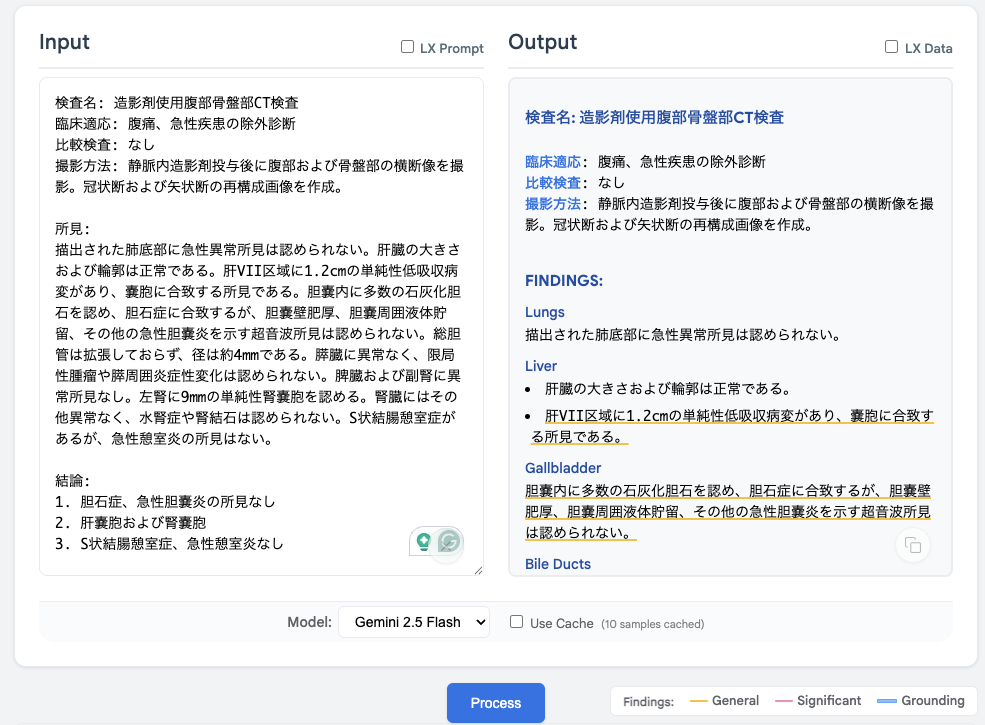This screenshot has width=985, height=725.
Task: Click the 比較検査 label in output
Action: pos(553,183)
